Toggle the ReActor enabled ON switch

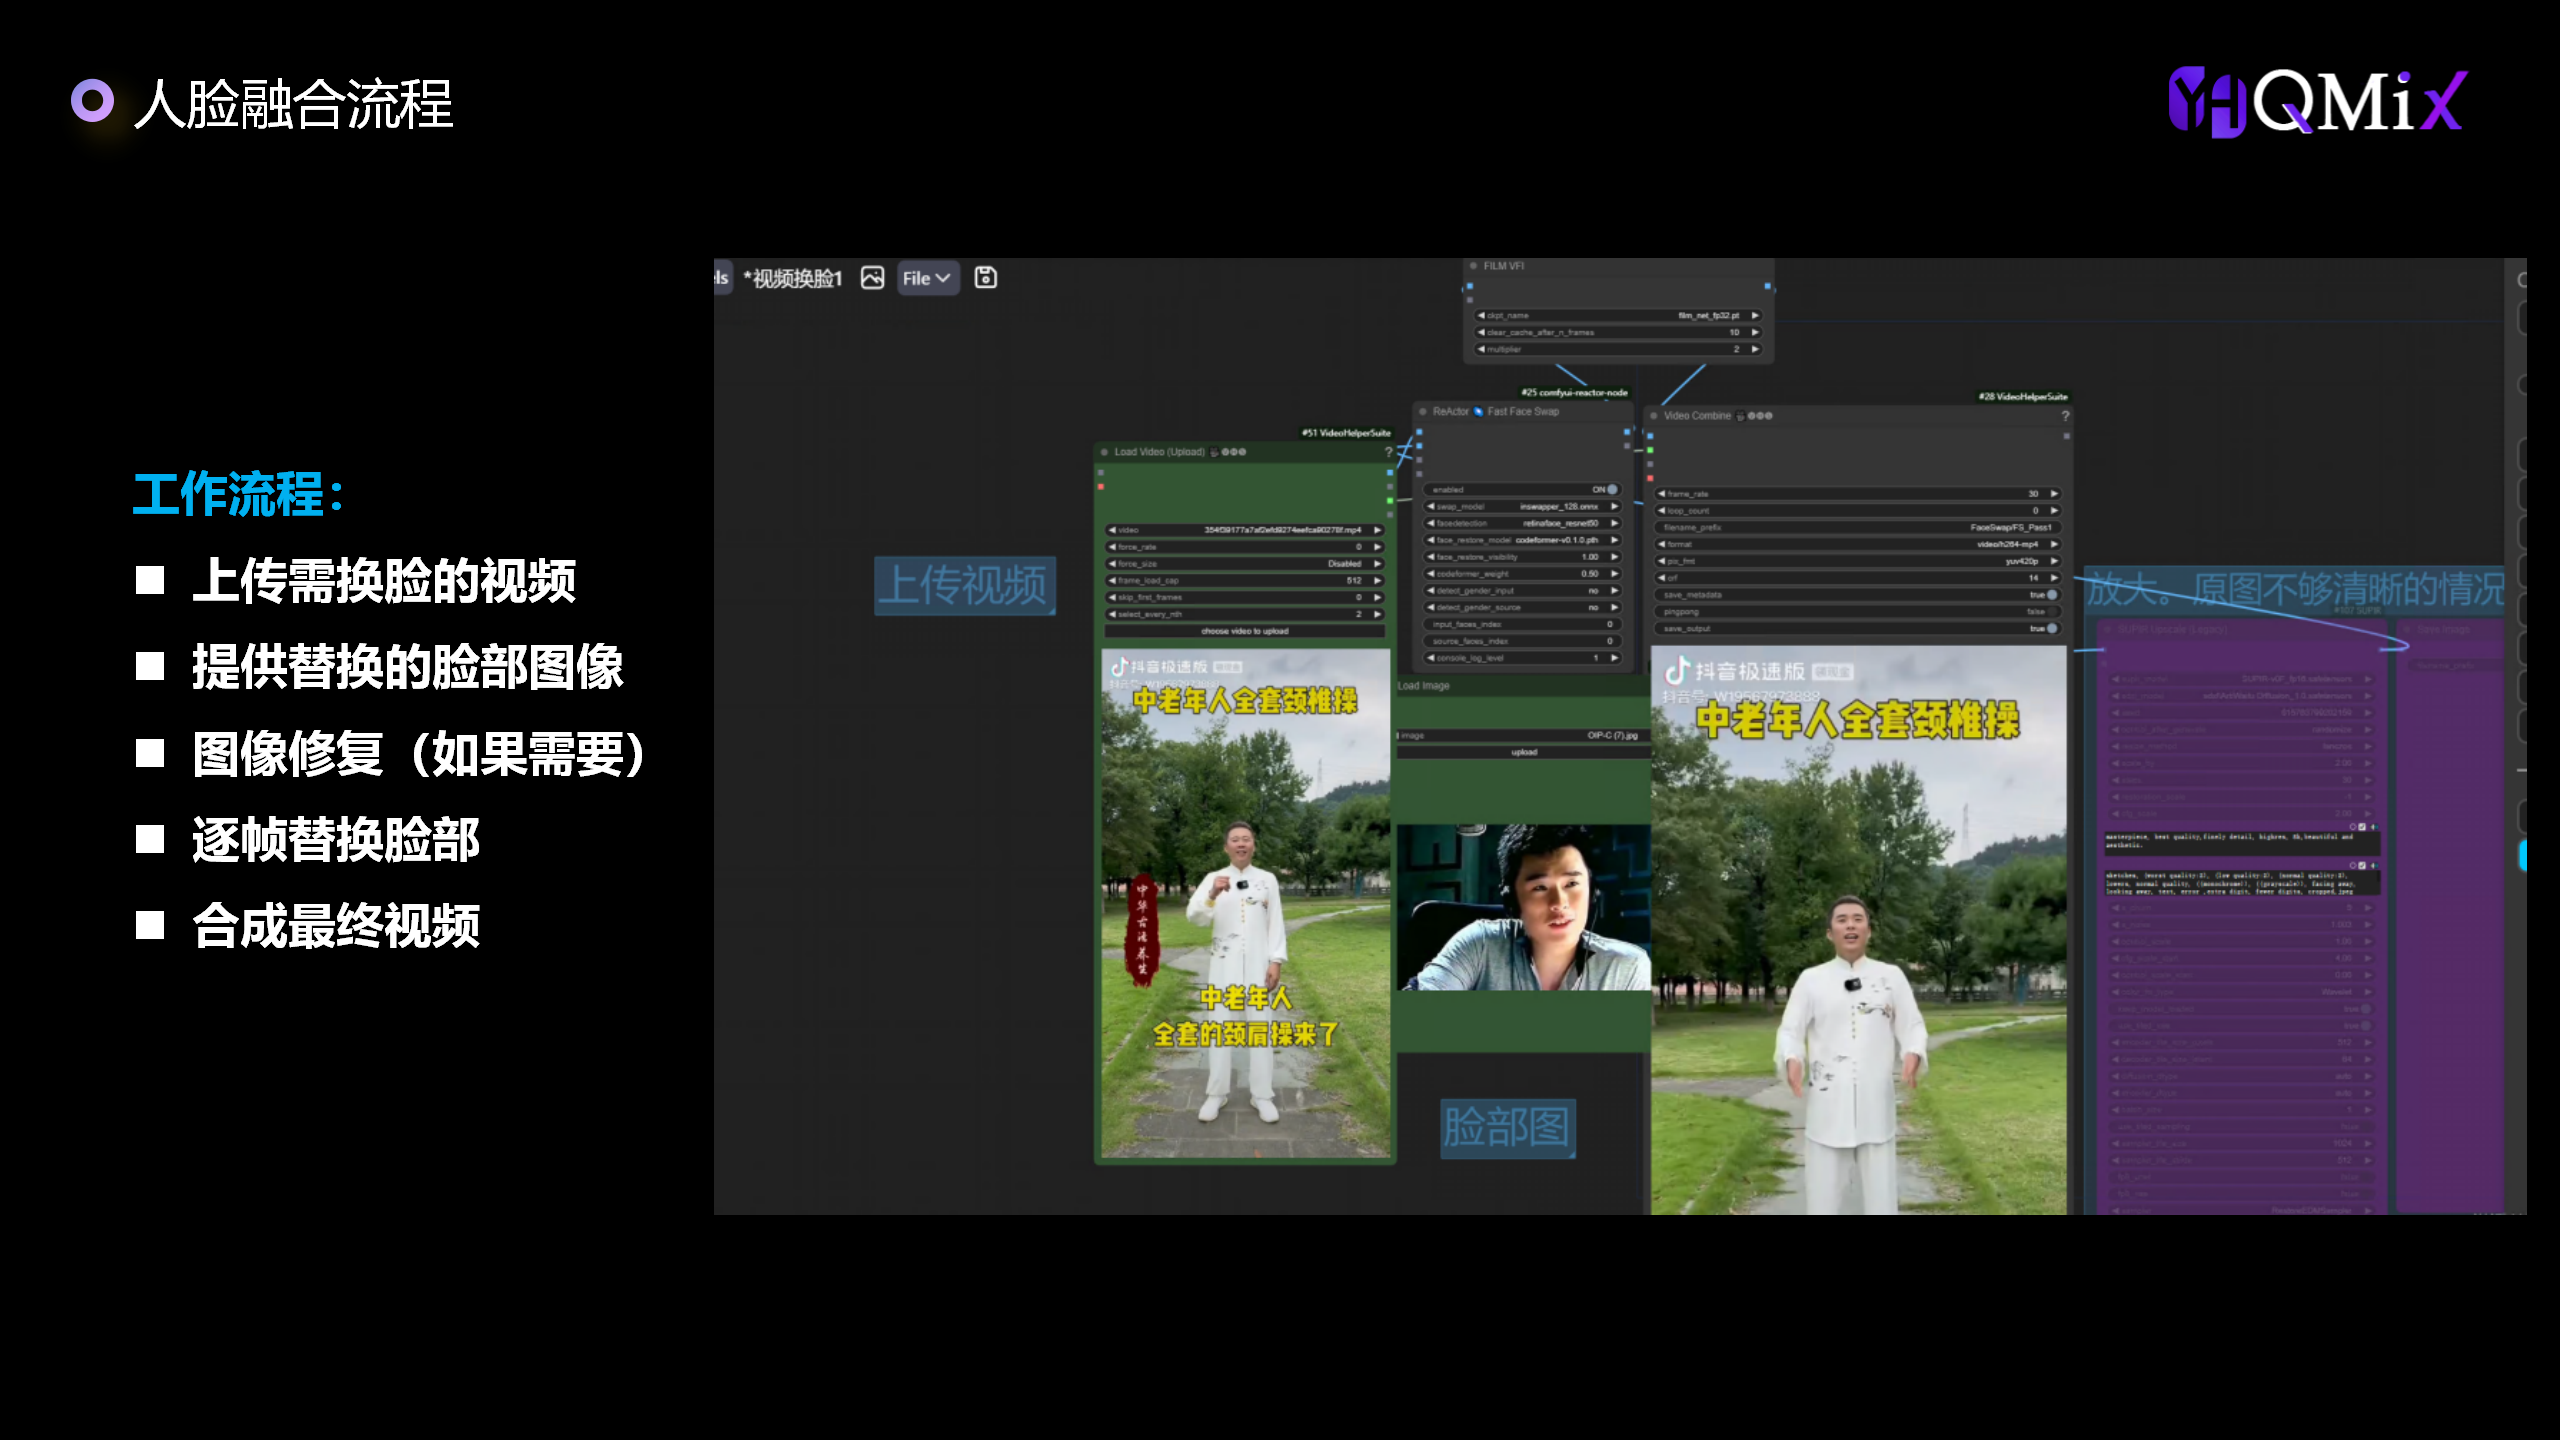tap(1611, 490)
